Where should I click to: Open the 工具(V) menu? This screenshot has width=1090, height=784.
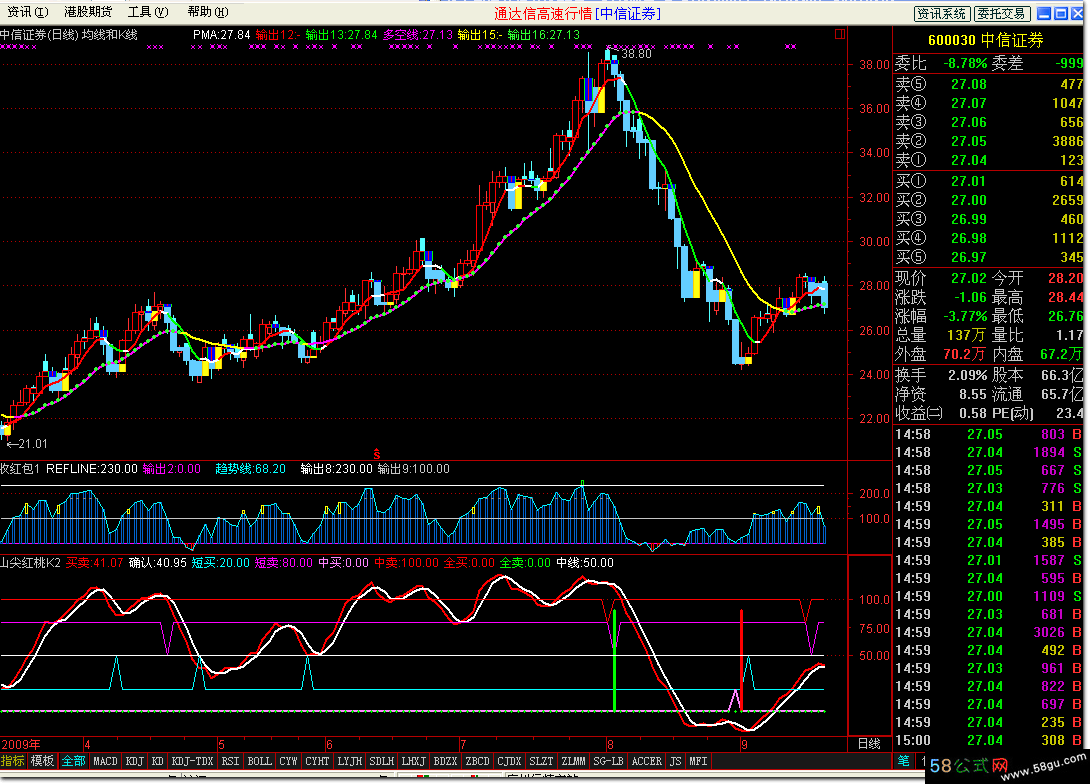click(148, 12)
